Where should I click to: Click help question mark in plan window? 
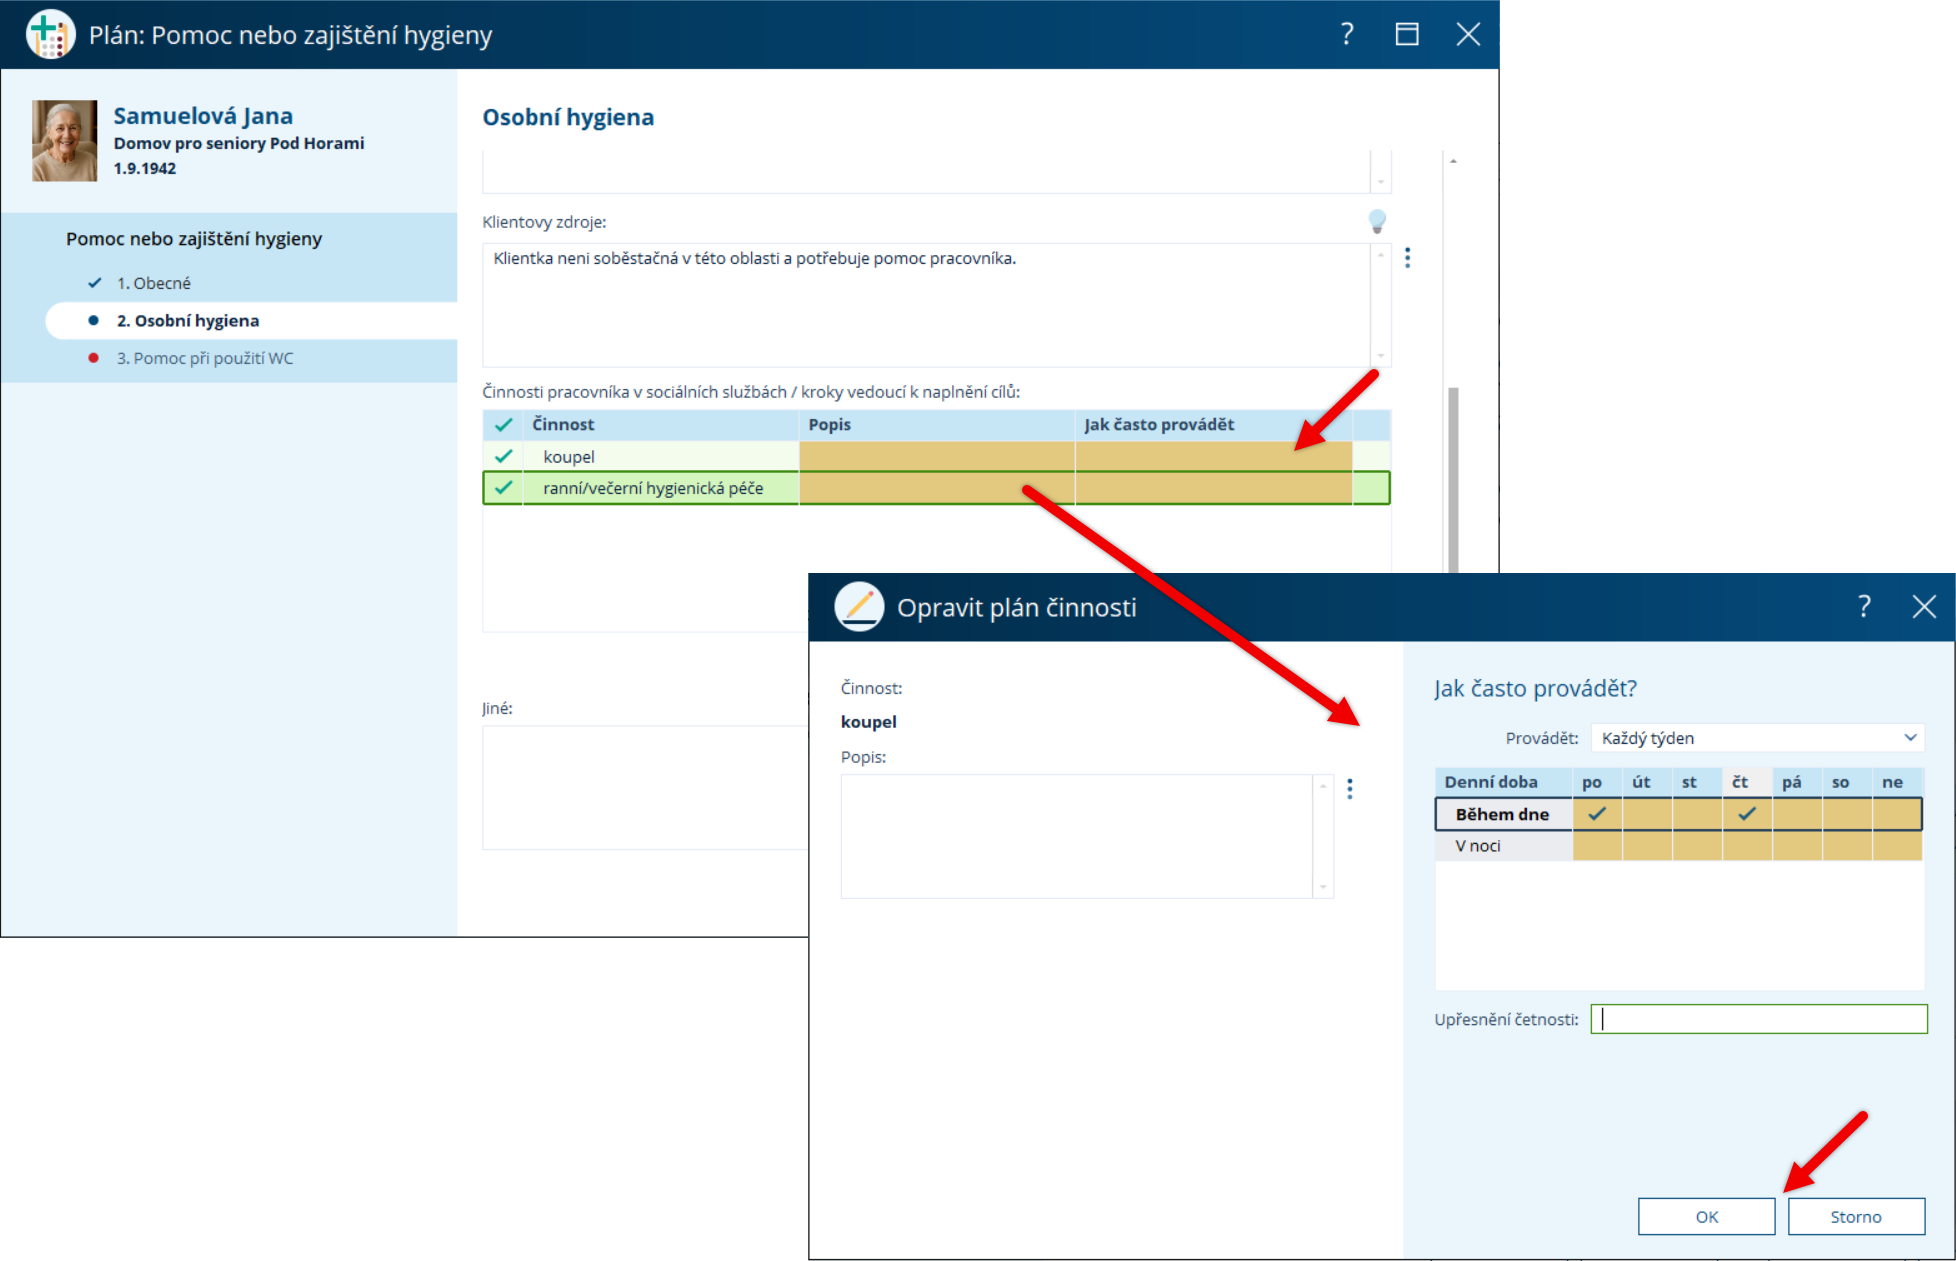(x=1347, y=35)
